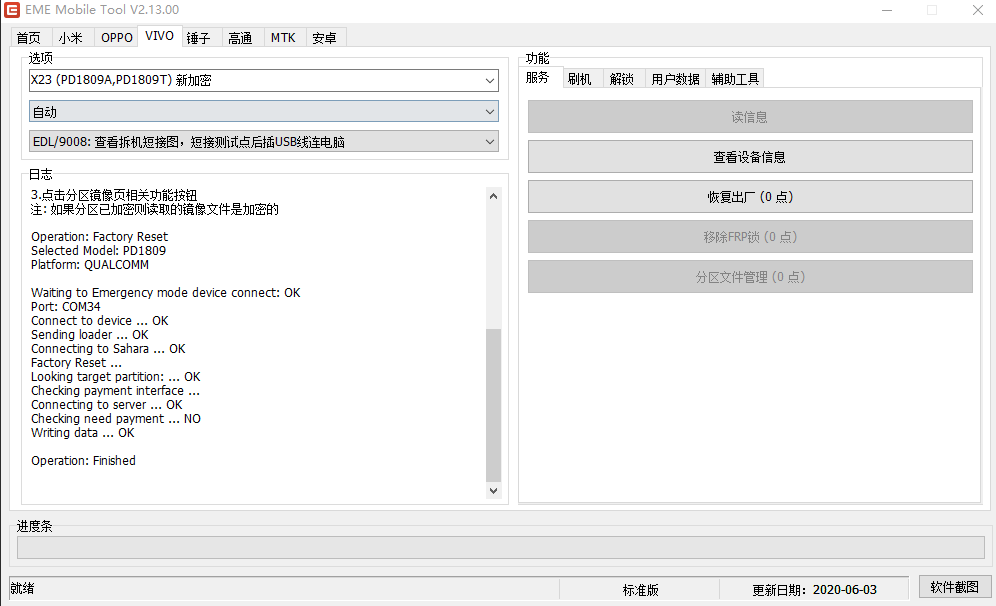The height and width of the screenshot is (606, 996).
Task: Click the 进度条 progress bar
Action: pos(501,548)
